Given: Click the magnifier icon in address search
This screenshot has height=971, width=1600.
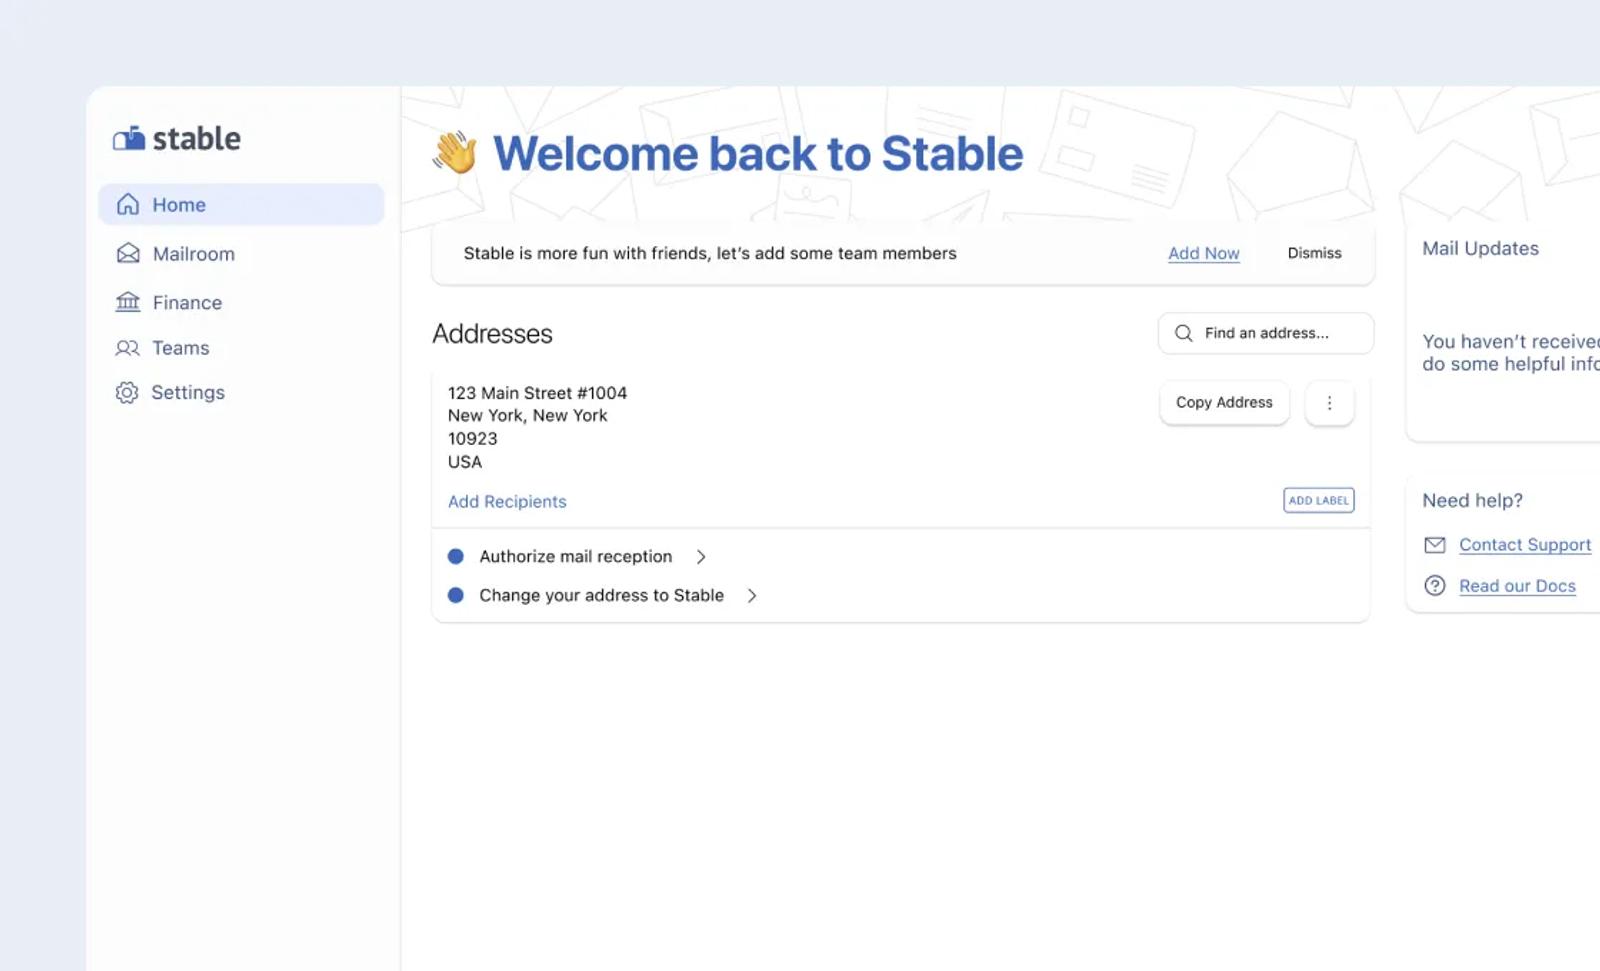Looking at the screenshot, I should click(x=1183, y=333).
